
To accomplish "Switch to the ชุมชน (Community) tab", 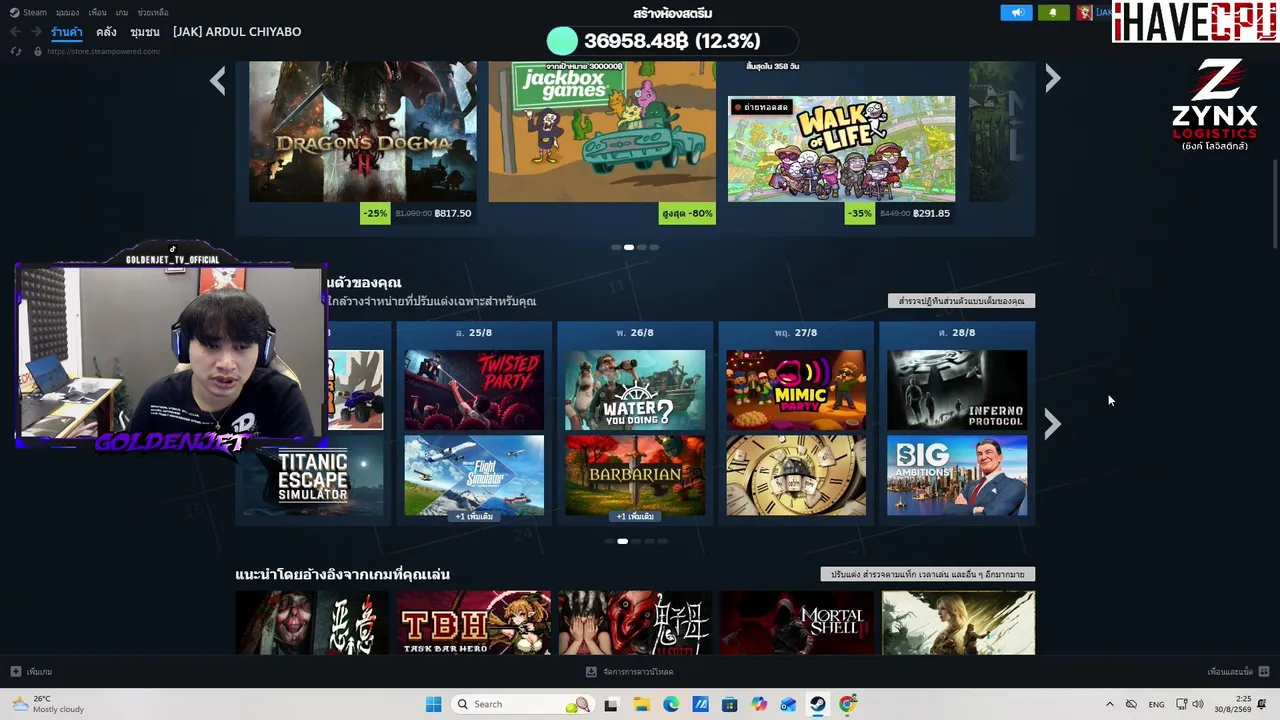I will coord(145,32).
